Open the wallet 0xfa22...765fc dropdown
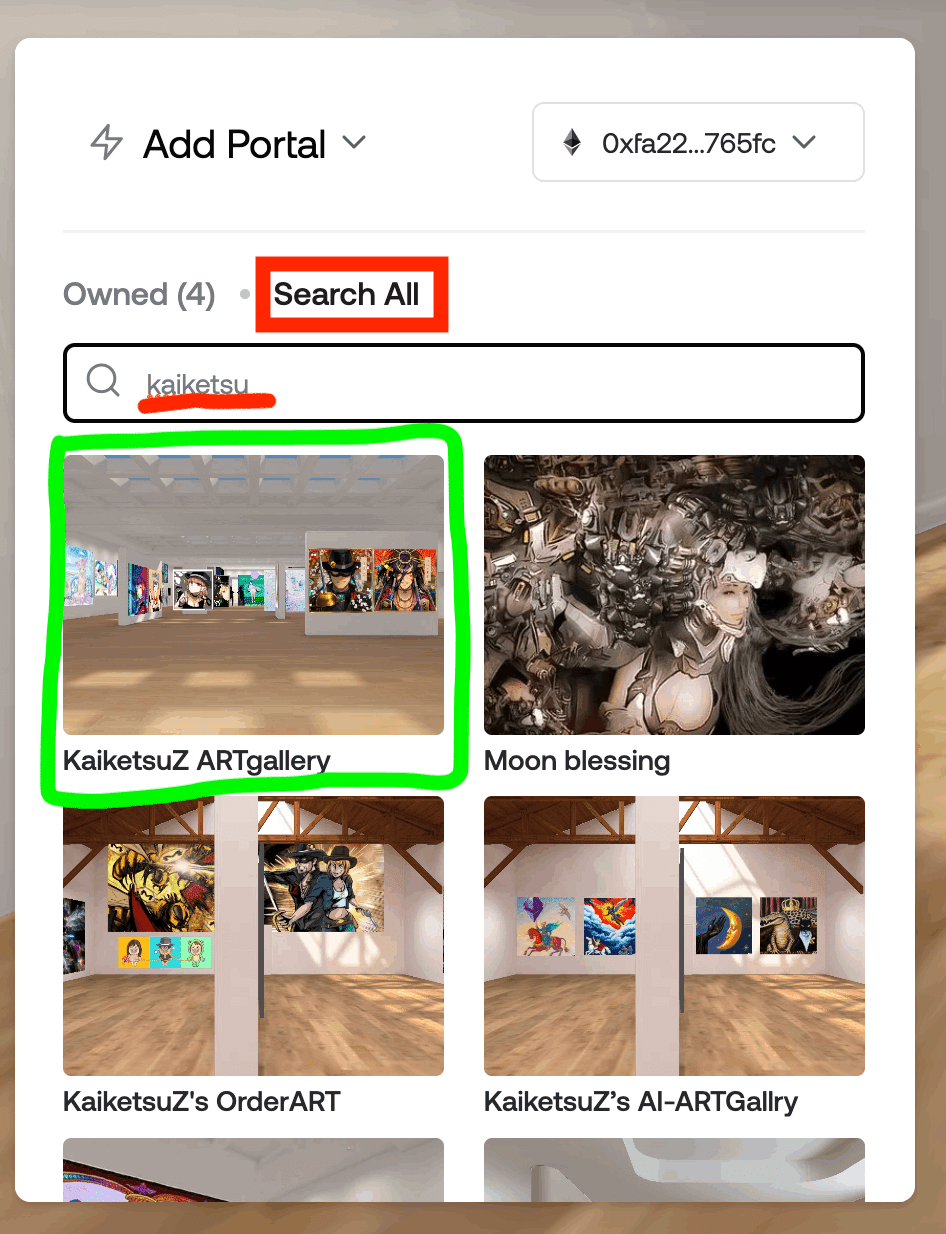This screenshot has width=946, height=1234. 698,142
